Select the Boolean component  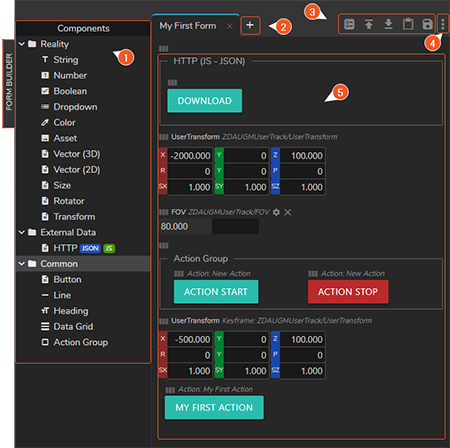[70, 91]
